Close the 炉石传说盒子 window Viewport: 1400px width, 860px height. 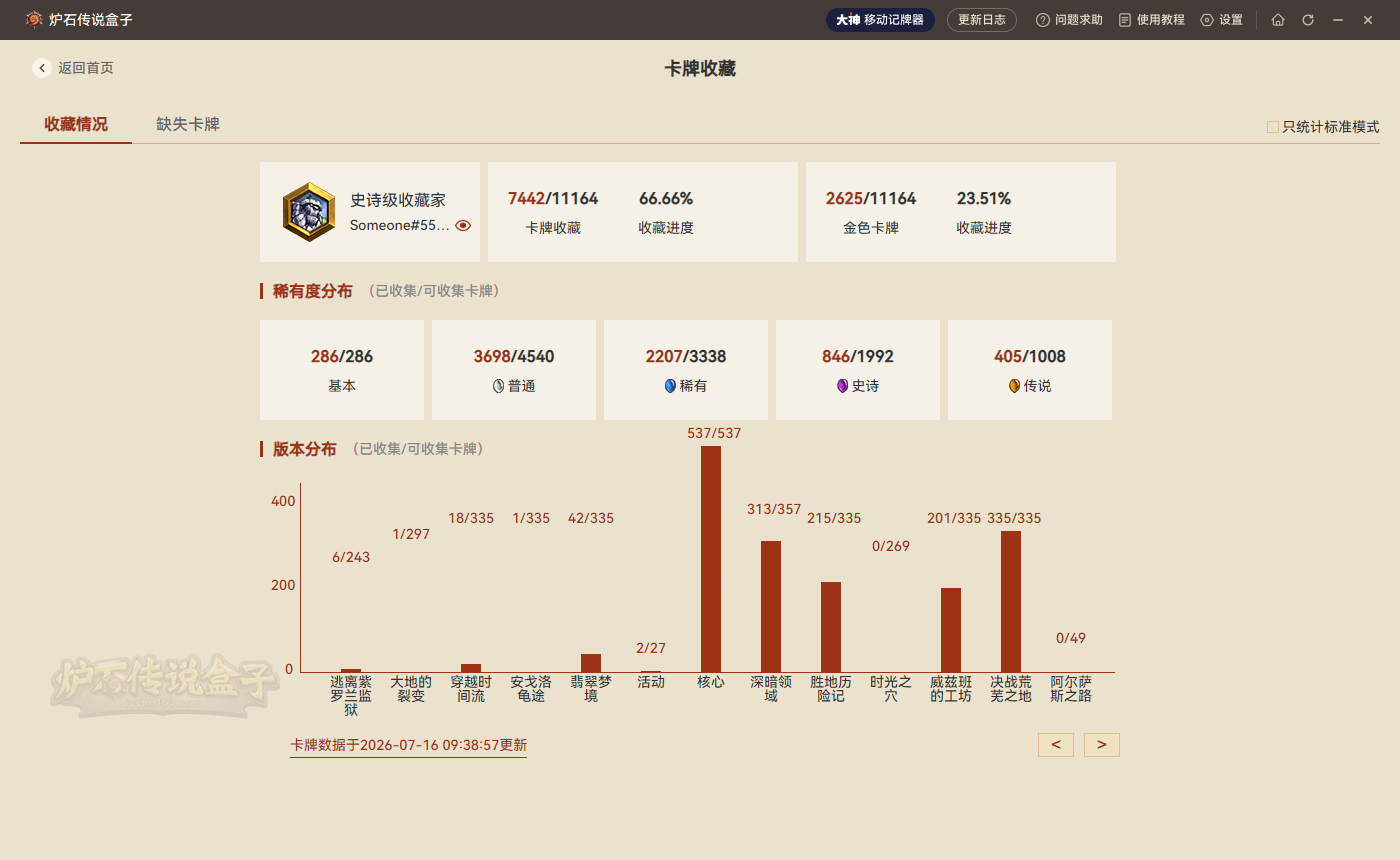pos(1368,20)
